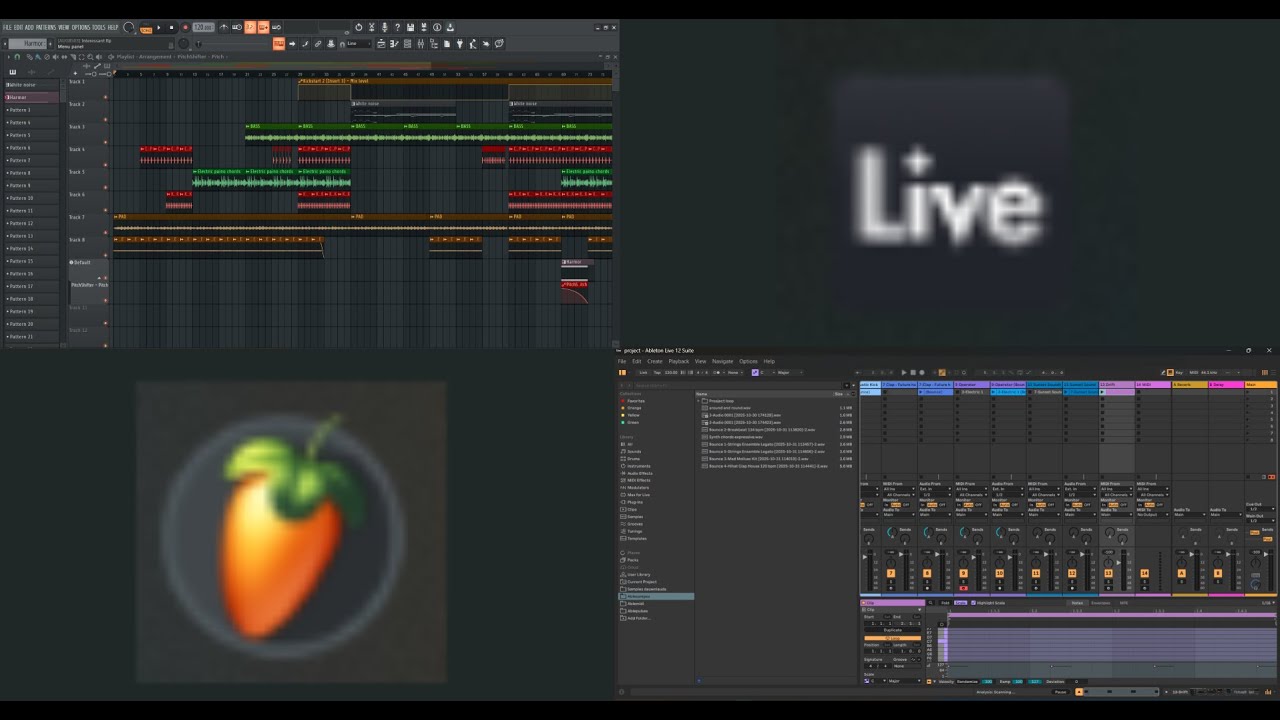This screenshot has width=1280, height=720.
Task: Click FL Studio stamp toolbar icon
Action: click(x=331, y=43)
